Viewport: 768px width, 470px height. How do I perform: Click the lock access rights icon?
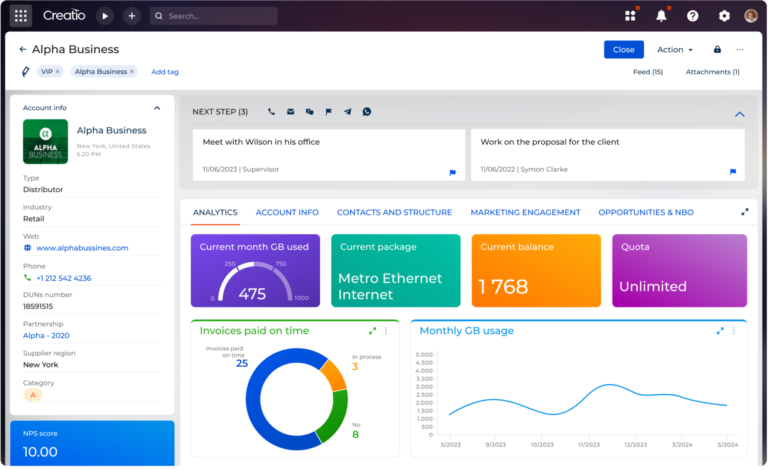tap(717, 49)
